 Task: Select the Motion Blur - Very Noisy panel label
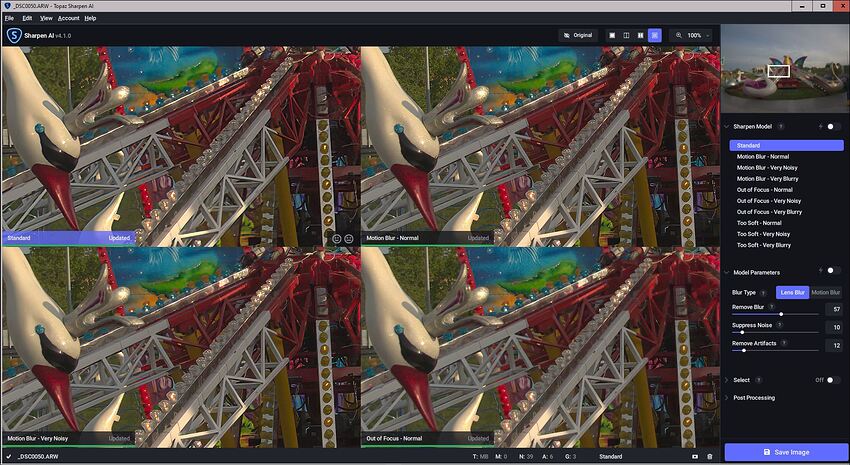click(68, 438)
